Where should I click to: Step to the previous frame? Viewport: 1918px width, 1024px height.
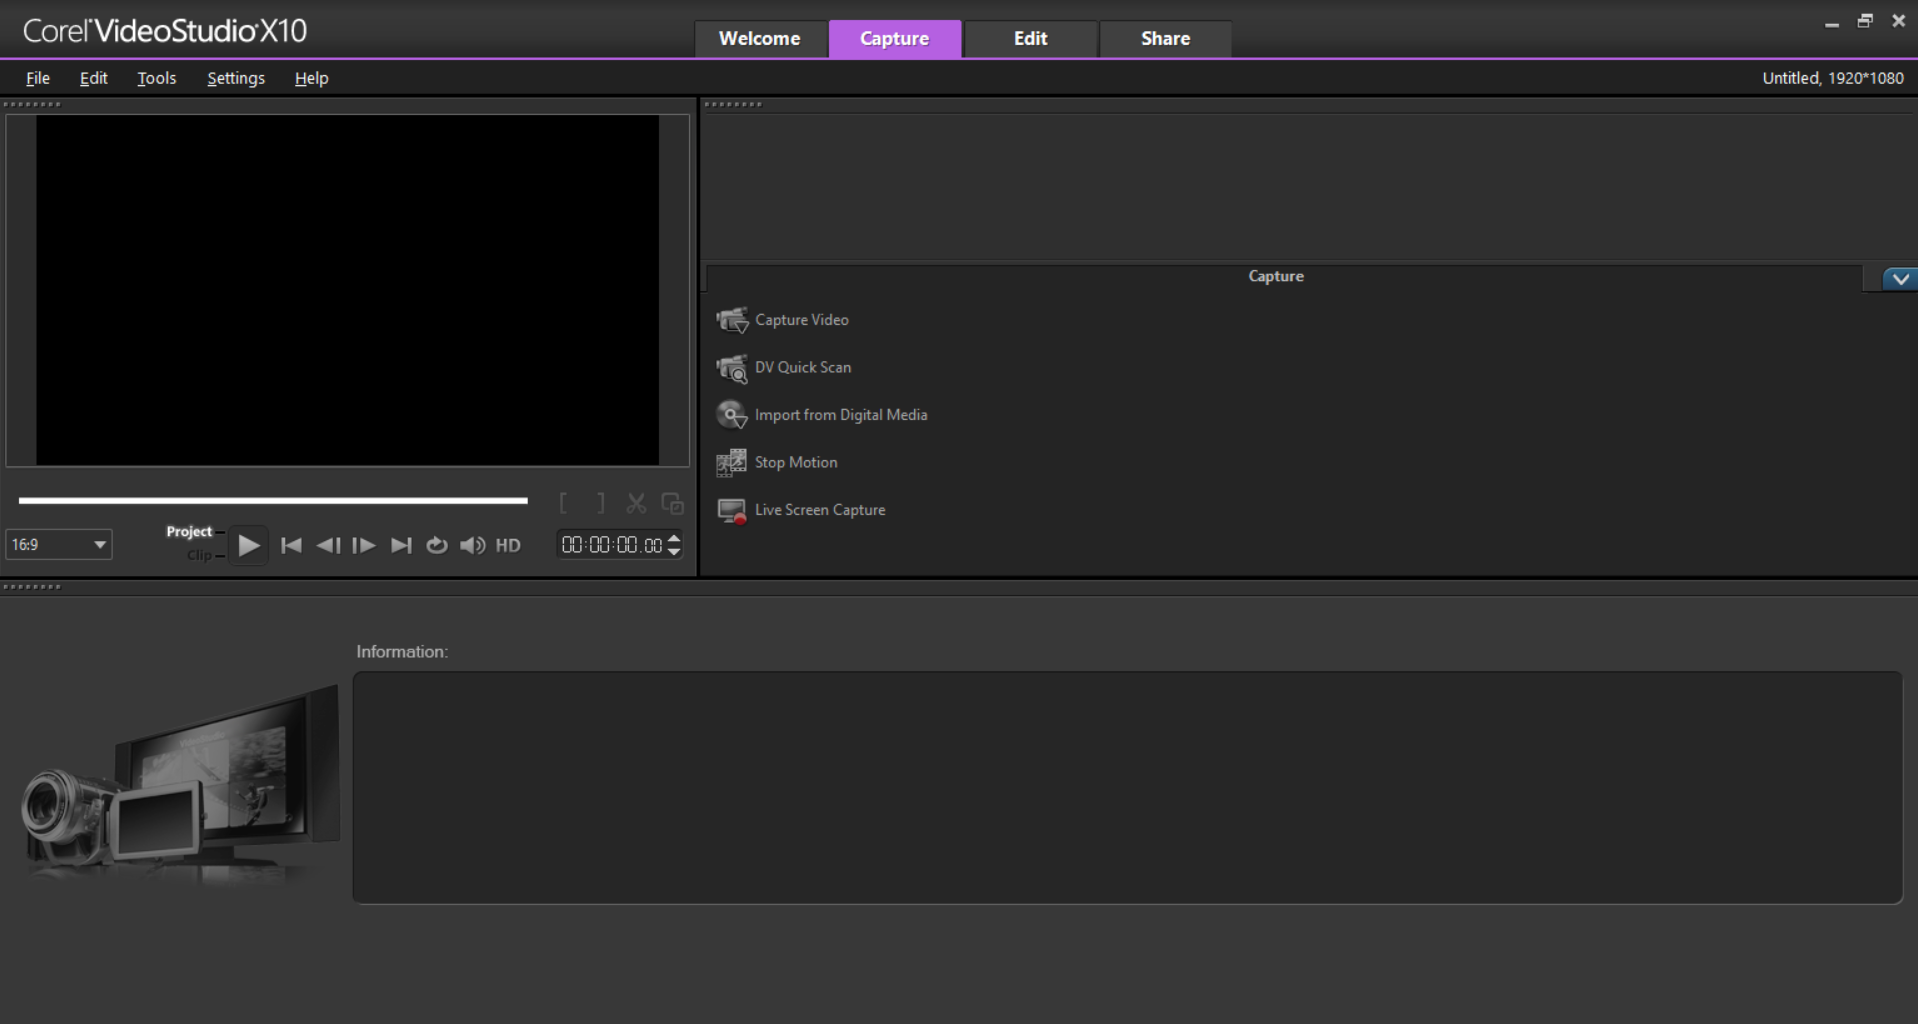[x=328, y=545]
